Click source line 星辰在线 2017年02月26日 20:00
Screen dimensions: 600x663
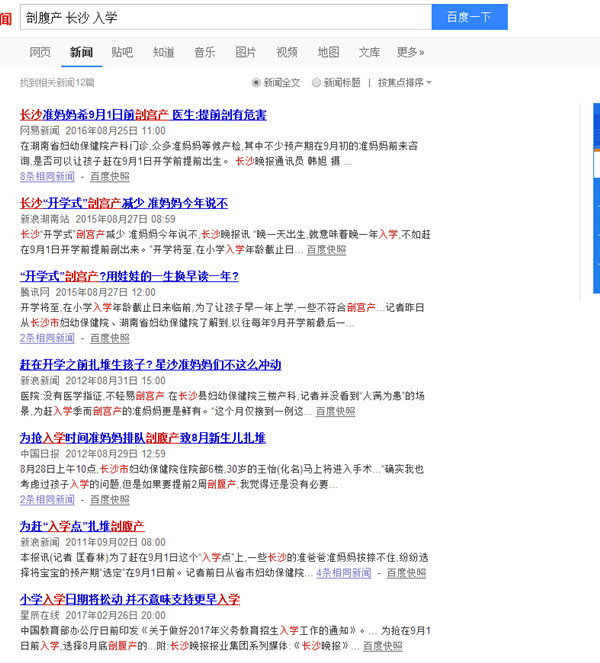click(x=93, y=615)
